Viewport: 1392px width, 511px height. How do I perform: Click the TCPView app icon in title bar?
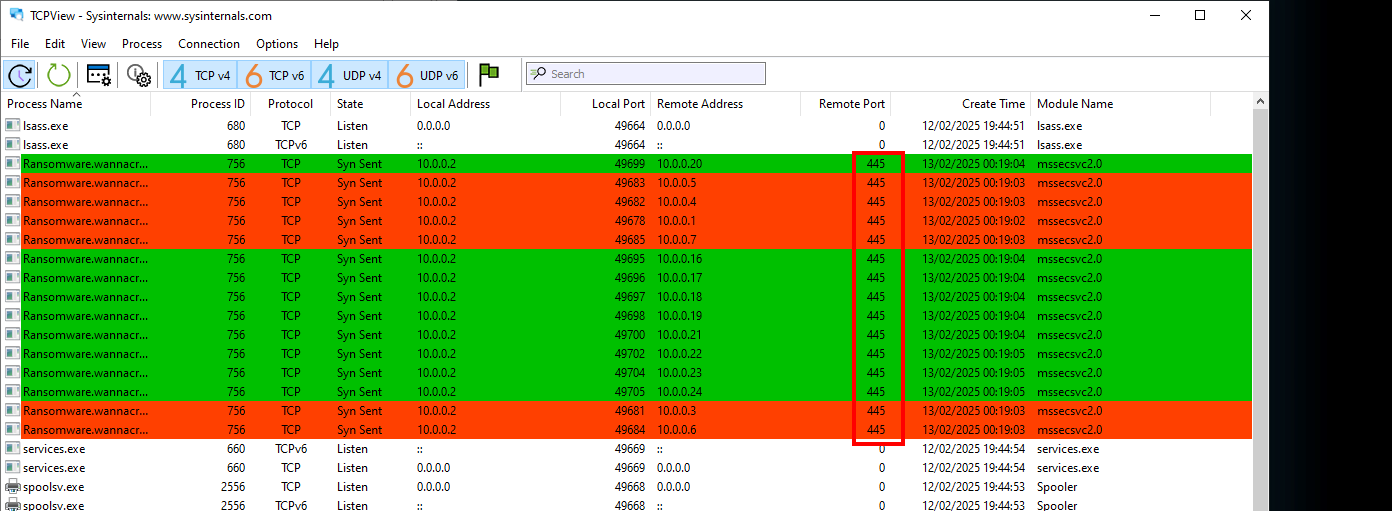pyautogui.click(x=16, y=16)
